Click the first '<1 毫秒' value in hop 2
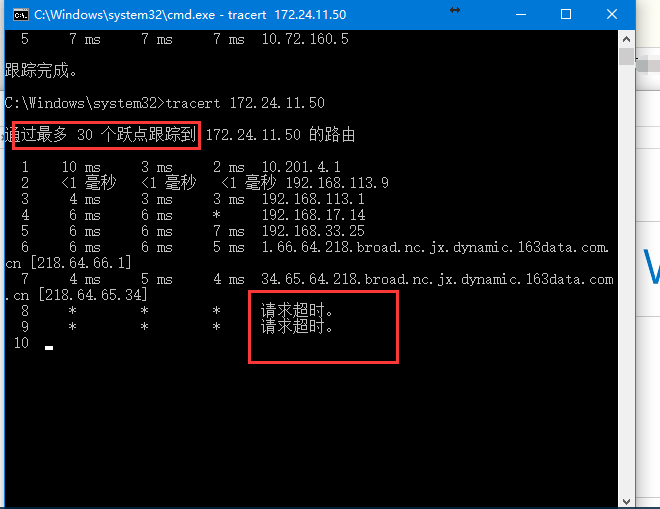This screenshot has height=509, width=660. click(88, 183)
